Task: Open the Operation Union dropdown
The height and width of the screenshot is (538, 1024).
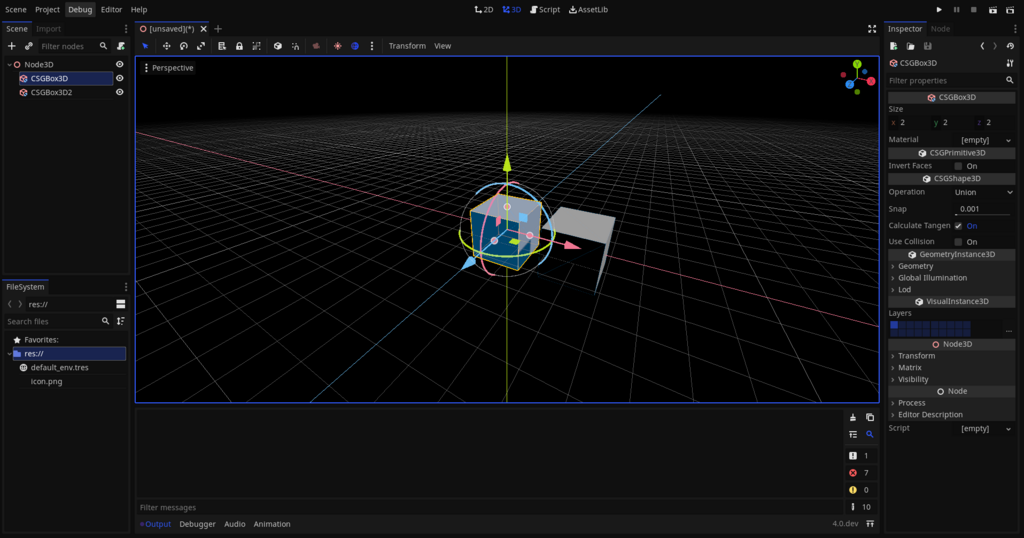Action: 984,192
